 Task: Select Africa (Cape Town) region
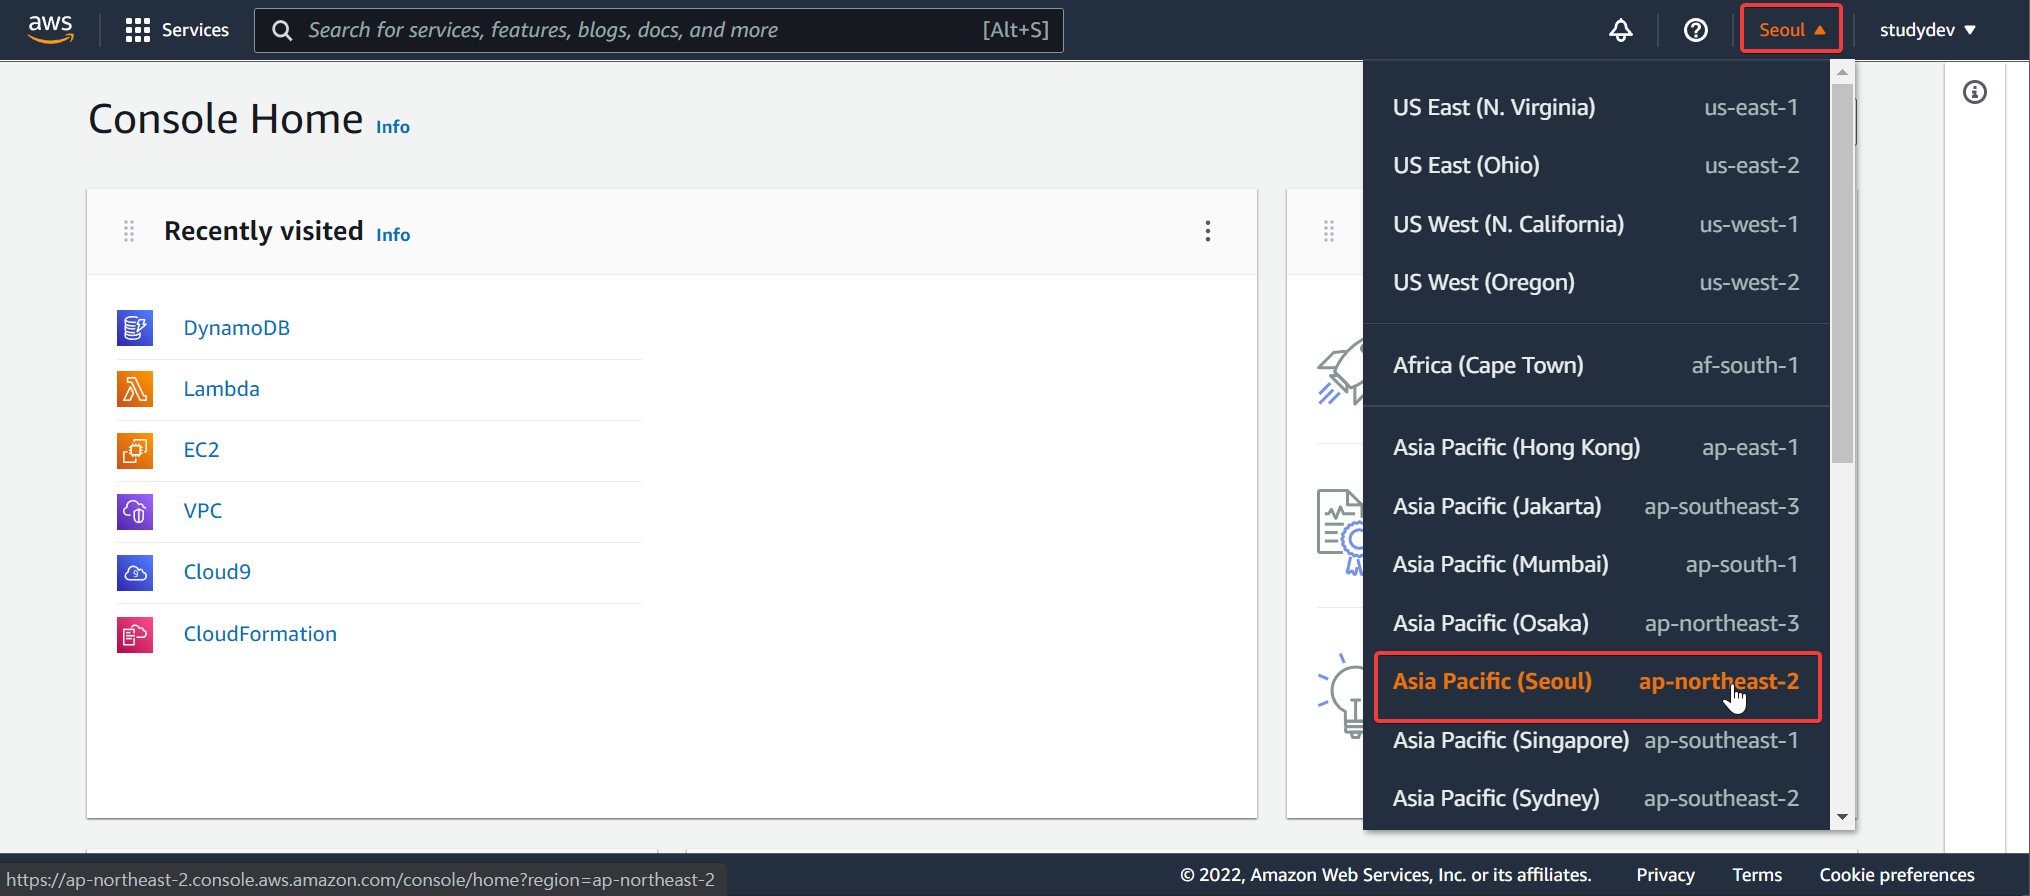coord(1596,365)
